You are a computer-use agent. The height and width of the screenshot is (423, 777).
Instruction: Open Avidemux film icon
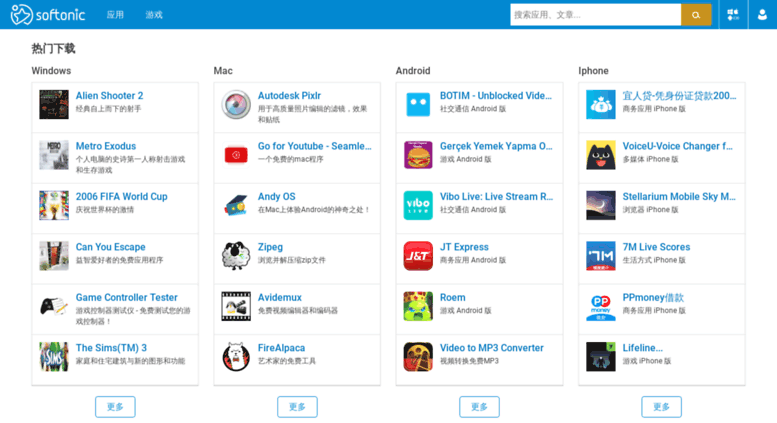(x=236, y=307)
